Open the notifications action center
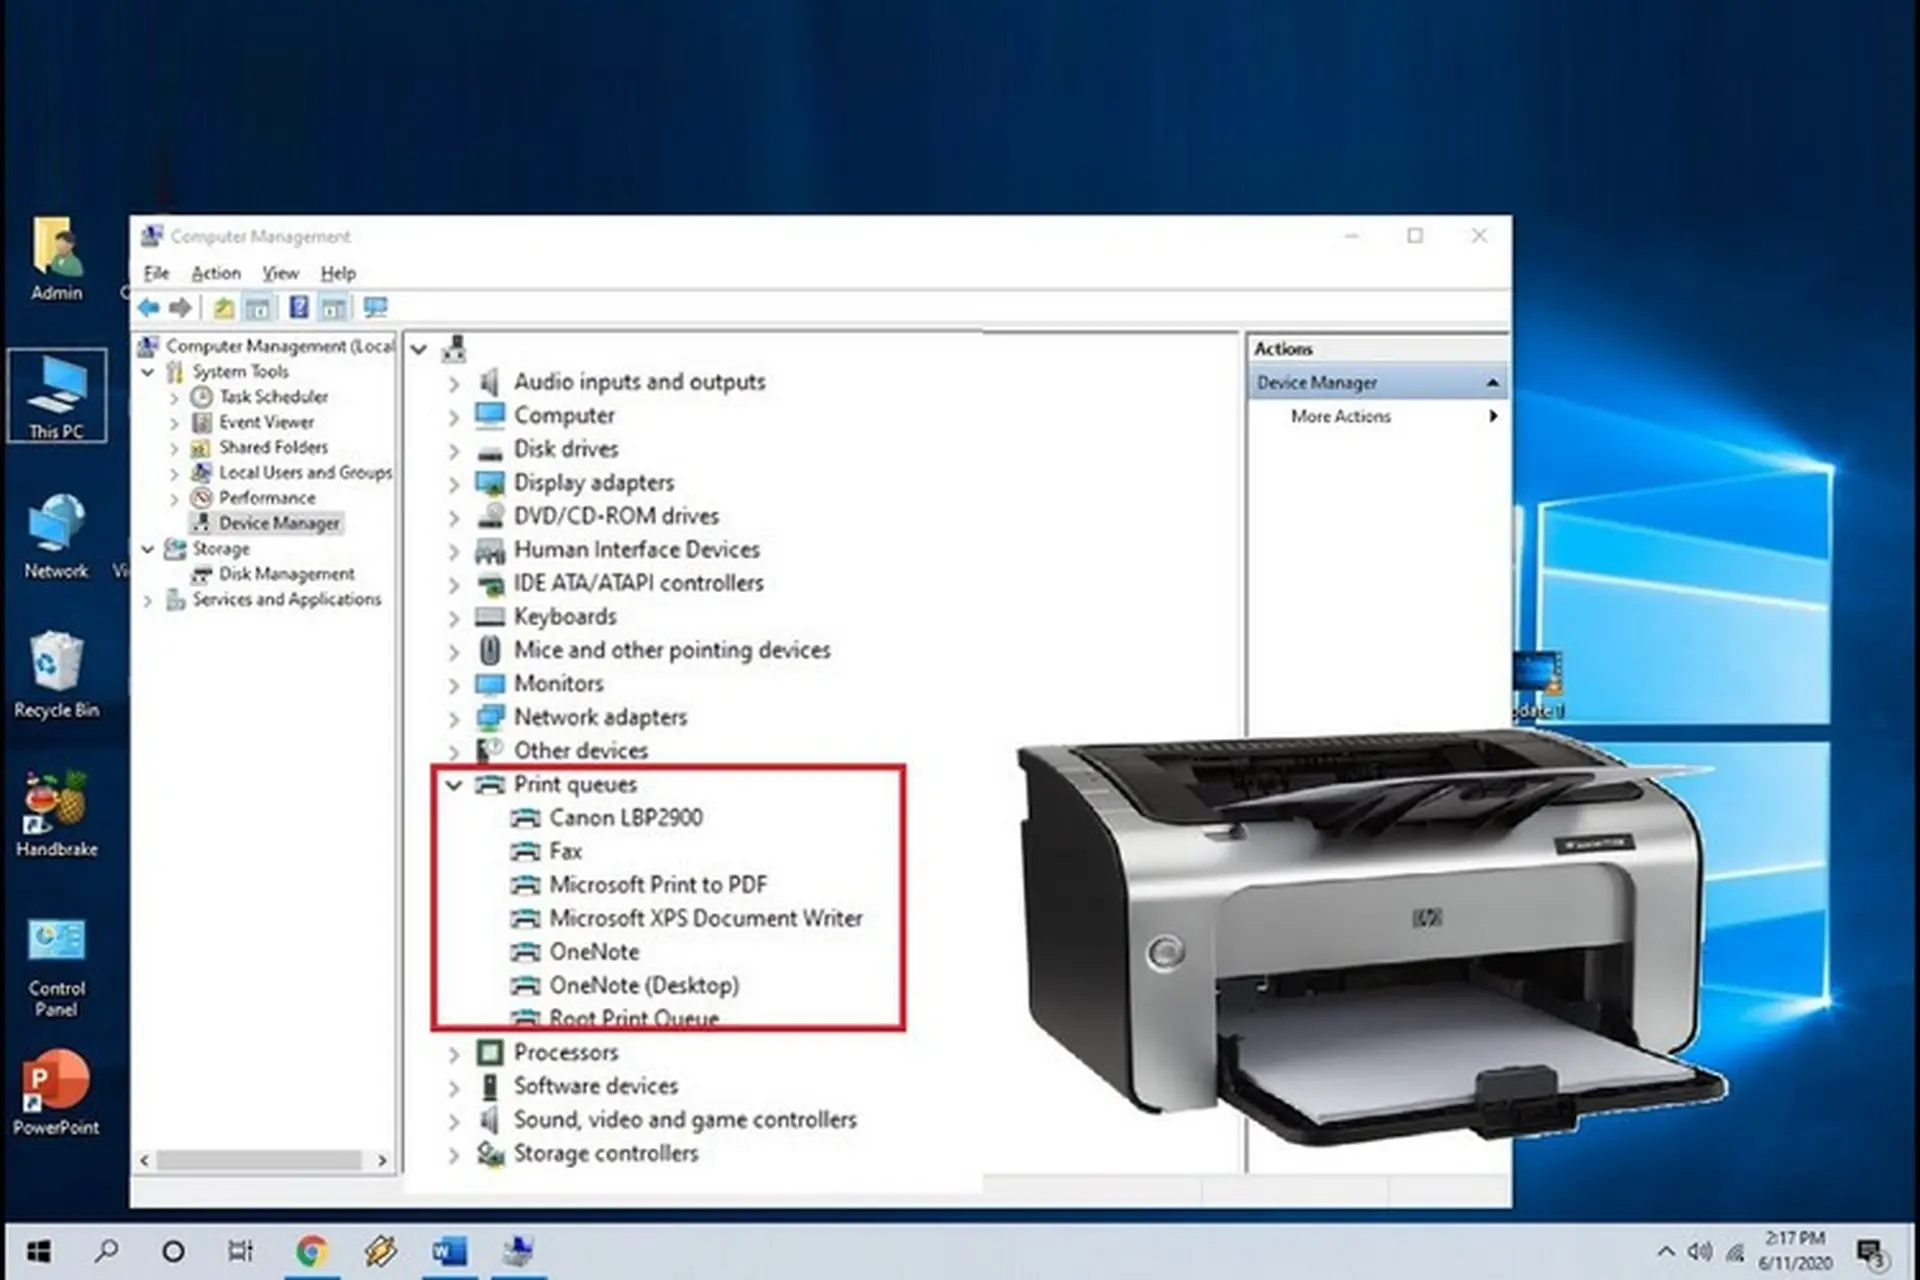This screenshot has height=1280, width=1920. (x=1871, y=1252)
